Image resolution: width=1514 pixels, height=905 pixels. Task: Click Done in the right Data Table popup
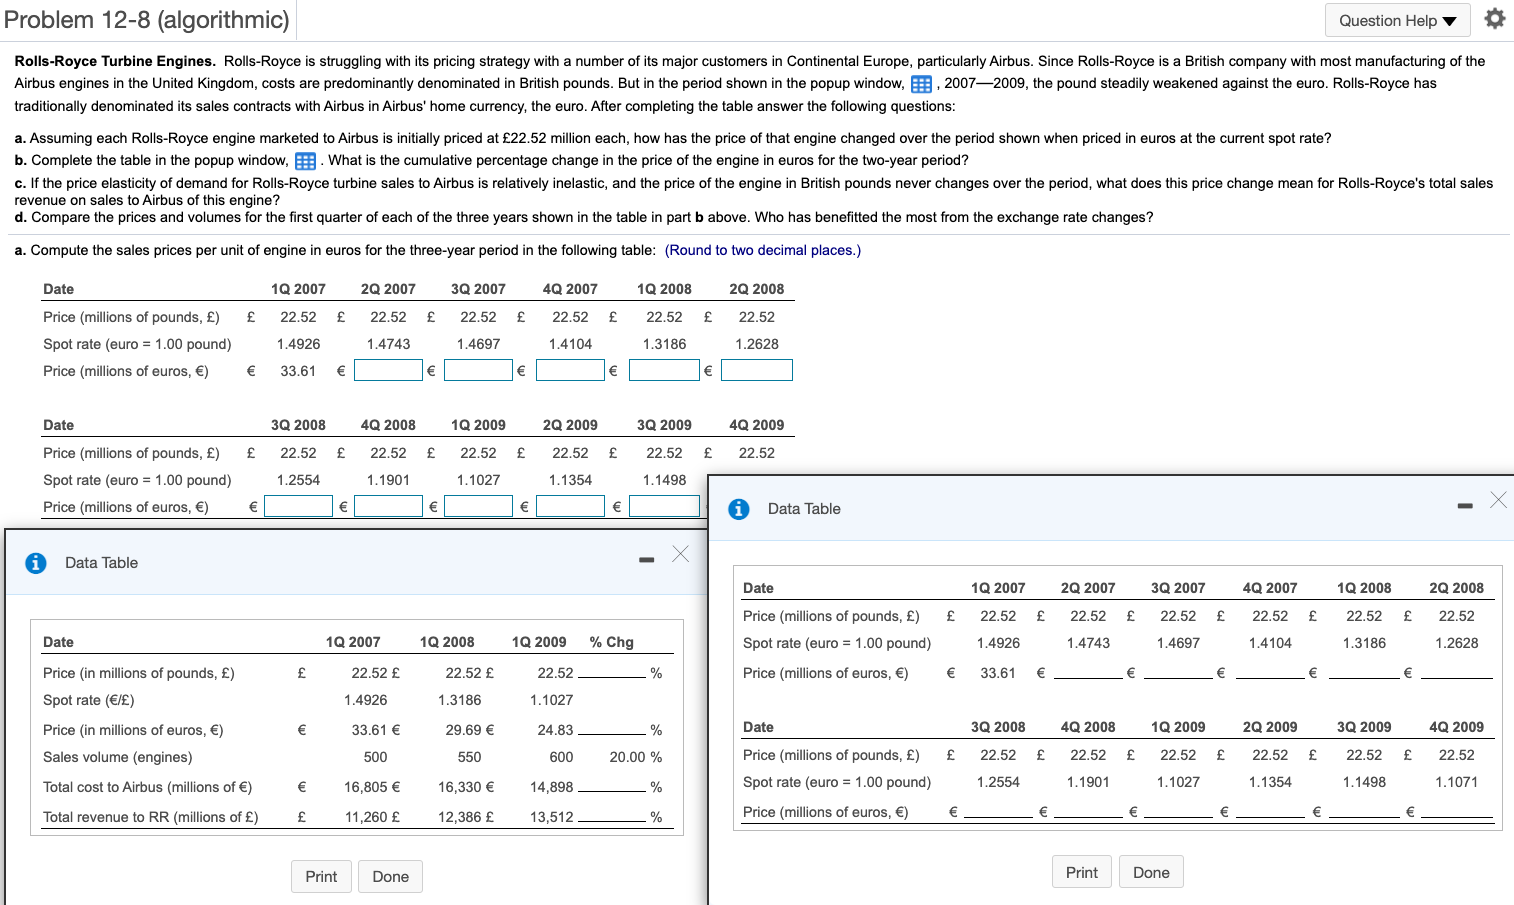[1151, 872]
